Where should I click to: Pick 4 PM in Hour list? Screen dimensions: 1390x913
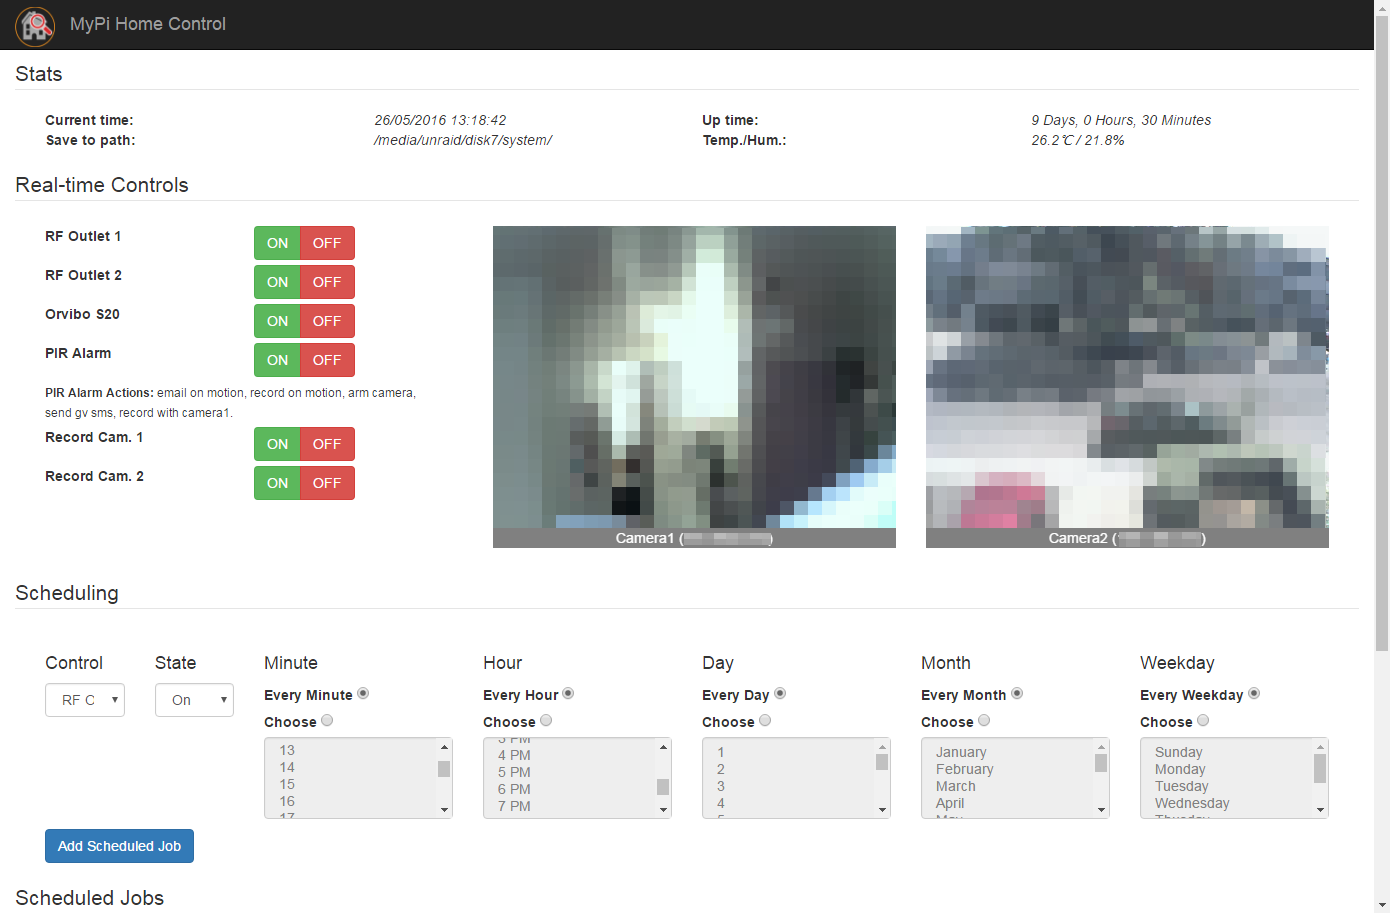570,755
